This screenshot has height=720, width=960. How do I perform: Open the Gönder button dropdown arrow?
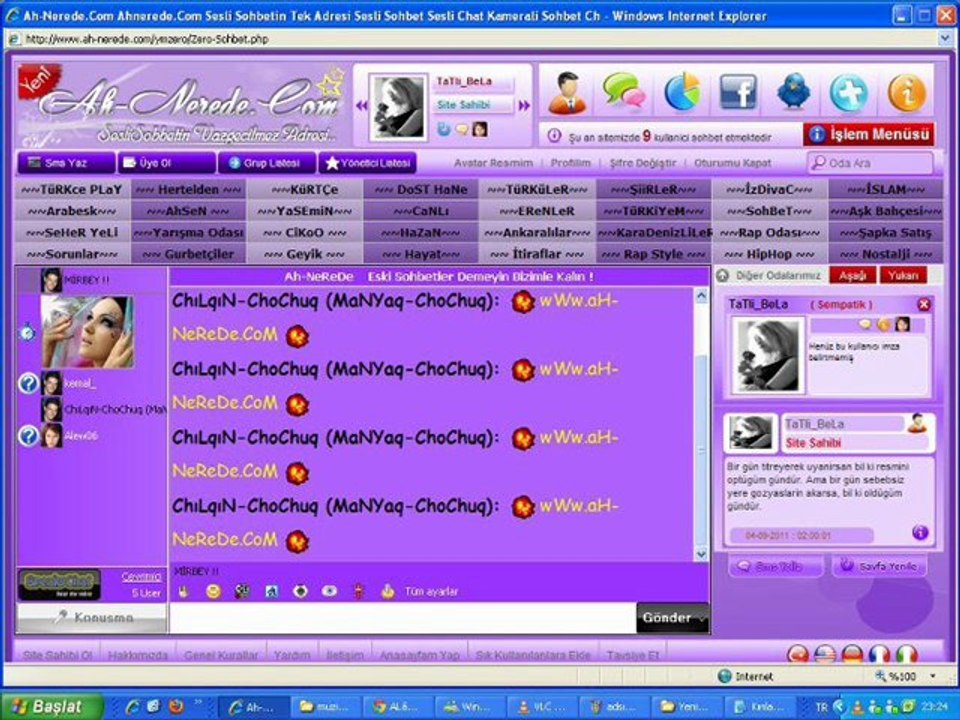click(x=702, y=618)
